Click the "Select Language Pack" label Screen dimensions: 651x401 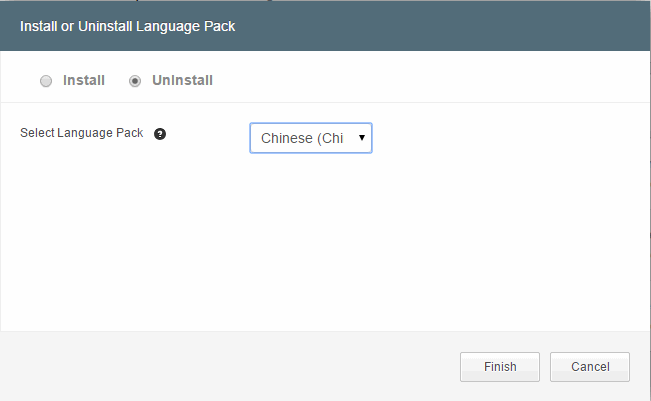tap(82, 133)
